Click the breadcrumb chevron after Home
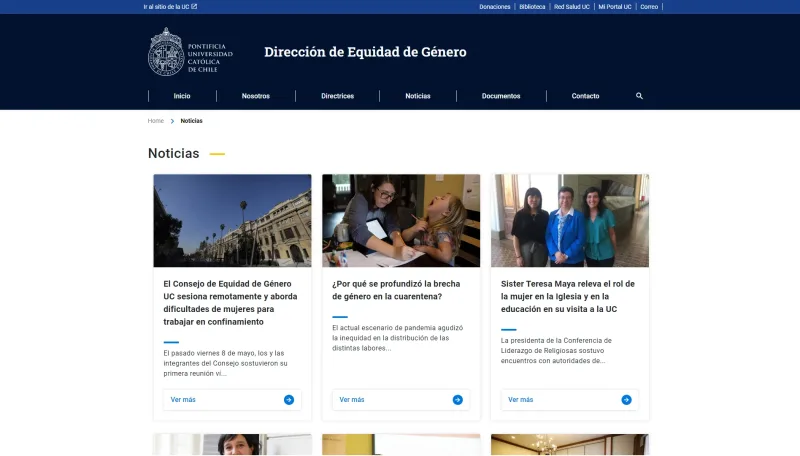The width and height of the screenshot is (800, 456). tap(172, 121)
